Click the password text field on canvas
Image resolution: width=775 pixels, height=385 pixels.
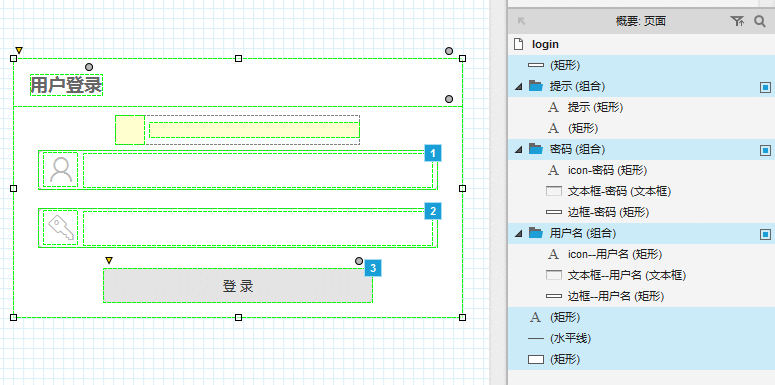[258, 228]
